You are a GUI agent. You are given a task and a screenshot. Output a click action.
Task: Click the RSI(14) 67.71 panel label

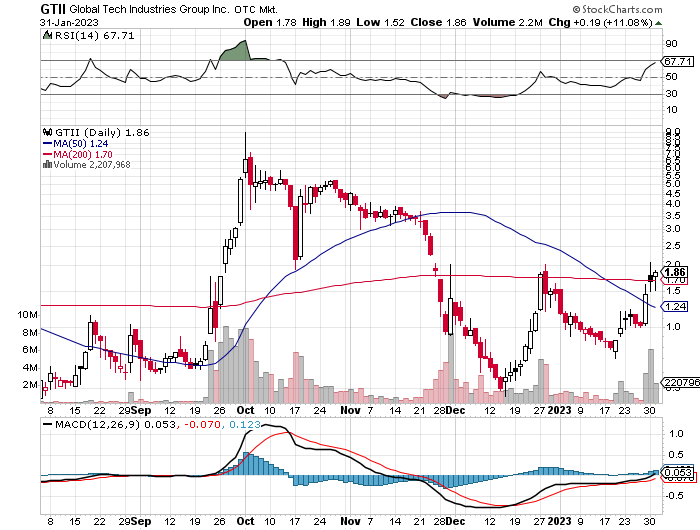point(94,35)
